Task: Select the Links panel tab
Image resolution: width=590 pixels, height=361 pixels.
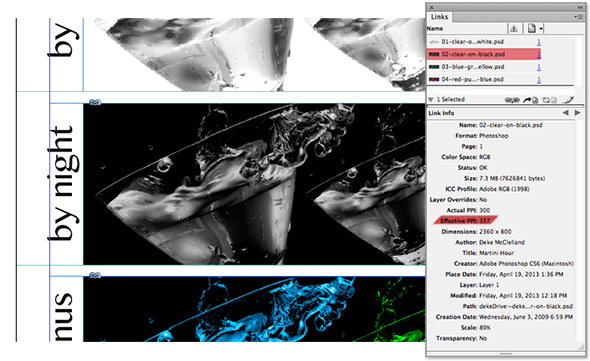Action: 439,17
